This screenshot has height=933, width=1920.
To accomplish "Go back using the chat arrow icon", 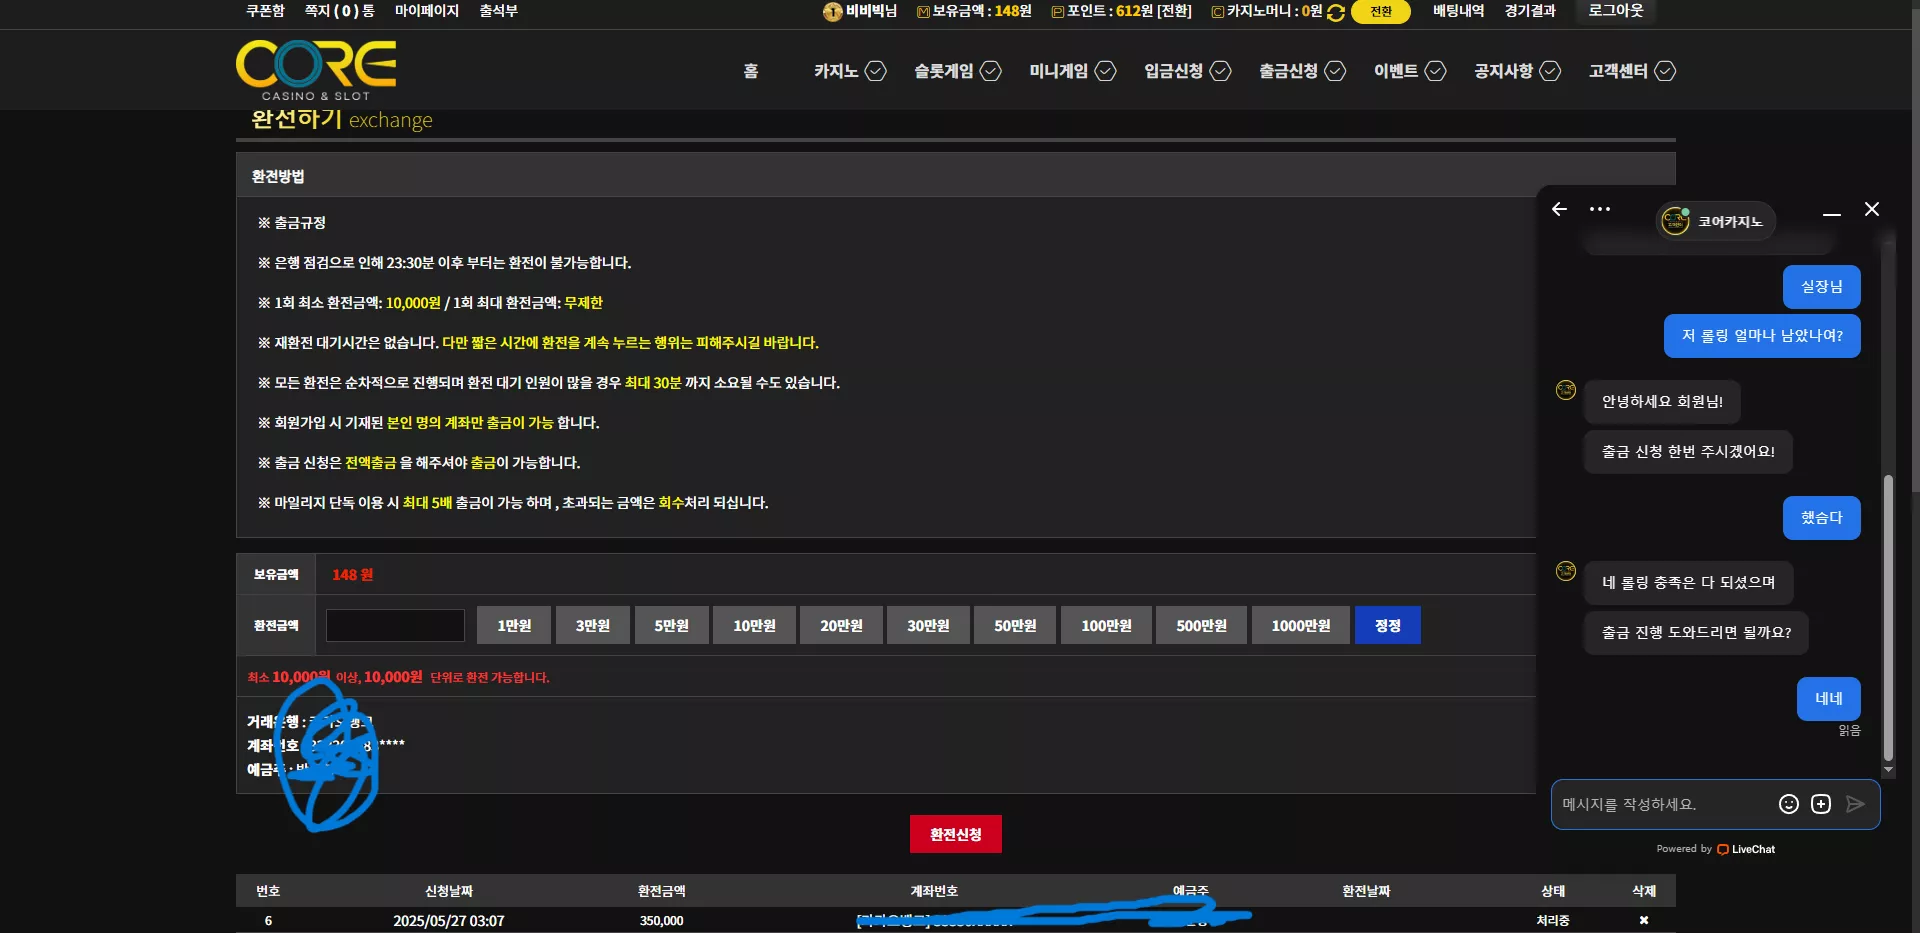I will click(x=1560, y=209).
